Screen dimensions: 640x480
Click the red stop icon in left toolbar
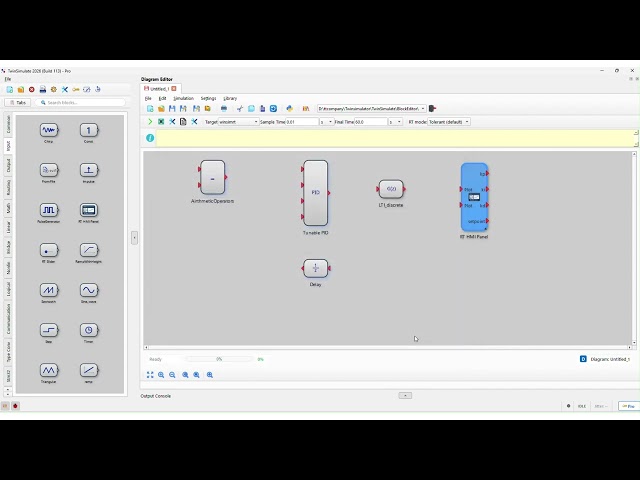pyautogui.click(x=31, y=89)
